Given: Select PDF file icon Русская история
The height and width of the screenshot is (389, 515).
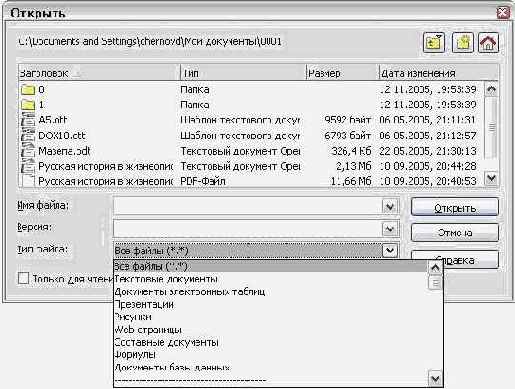Looking at the screenshot, I should pyautogui.click(x=28, y=181).
